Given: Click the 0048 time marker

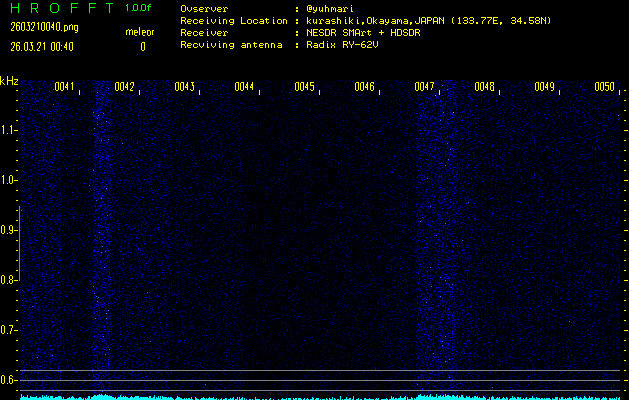Looking at the screenshot, I should [484, 87].
